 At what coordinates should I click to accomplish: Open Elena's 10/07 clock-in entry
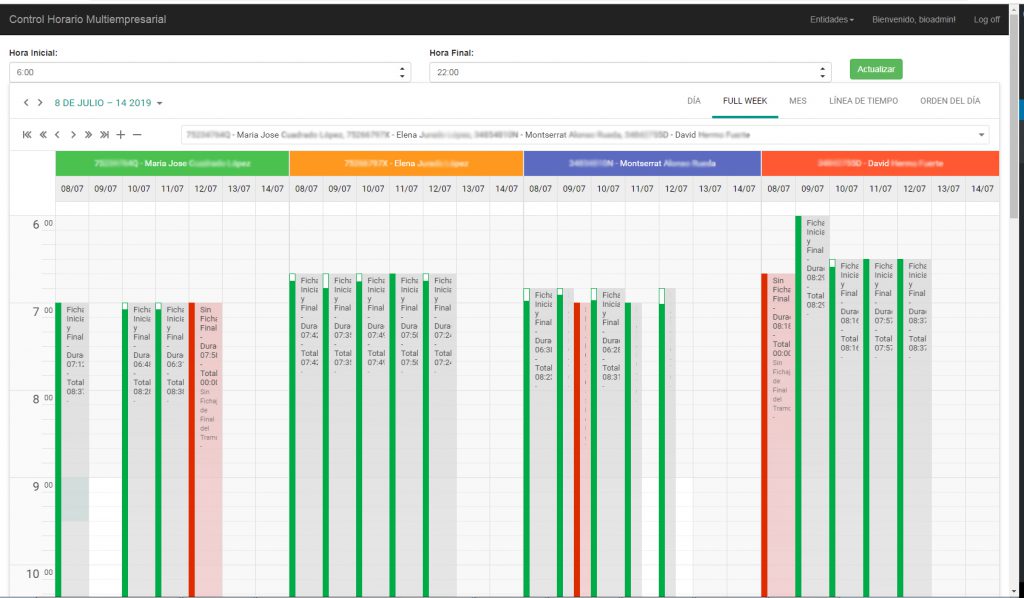click(372, 435)
